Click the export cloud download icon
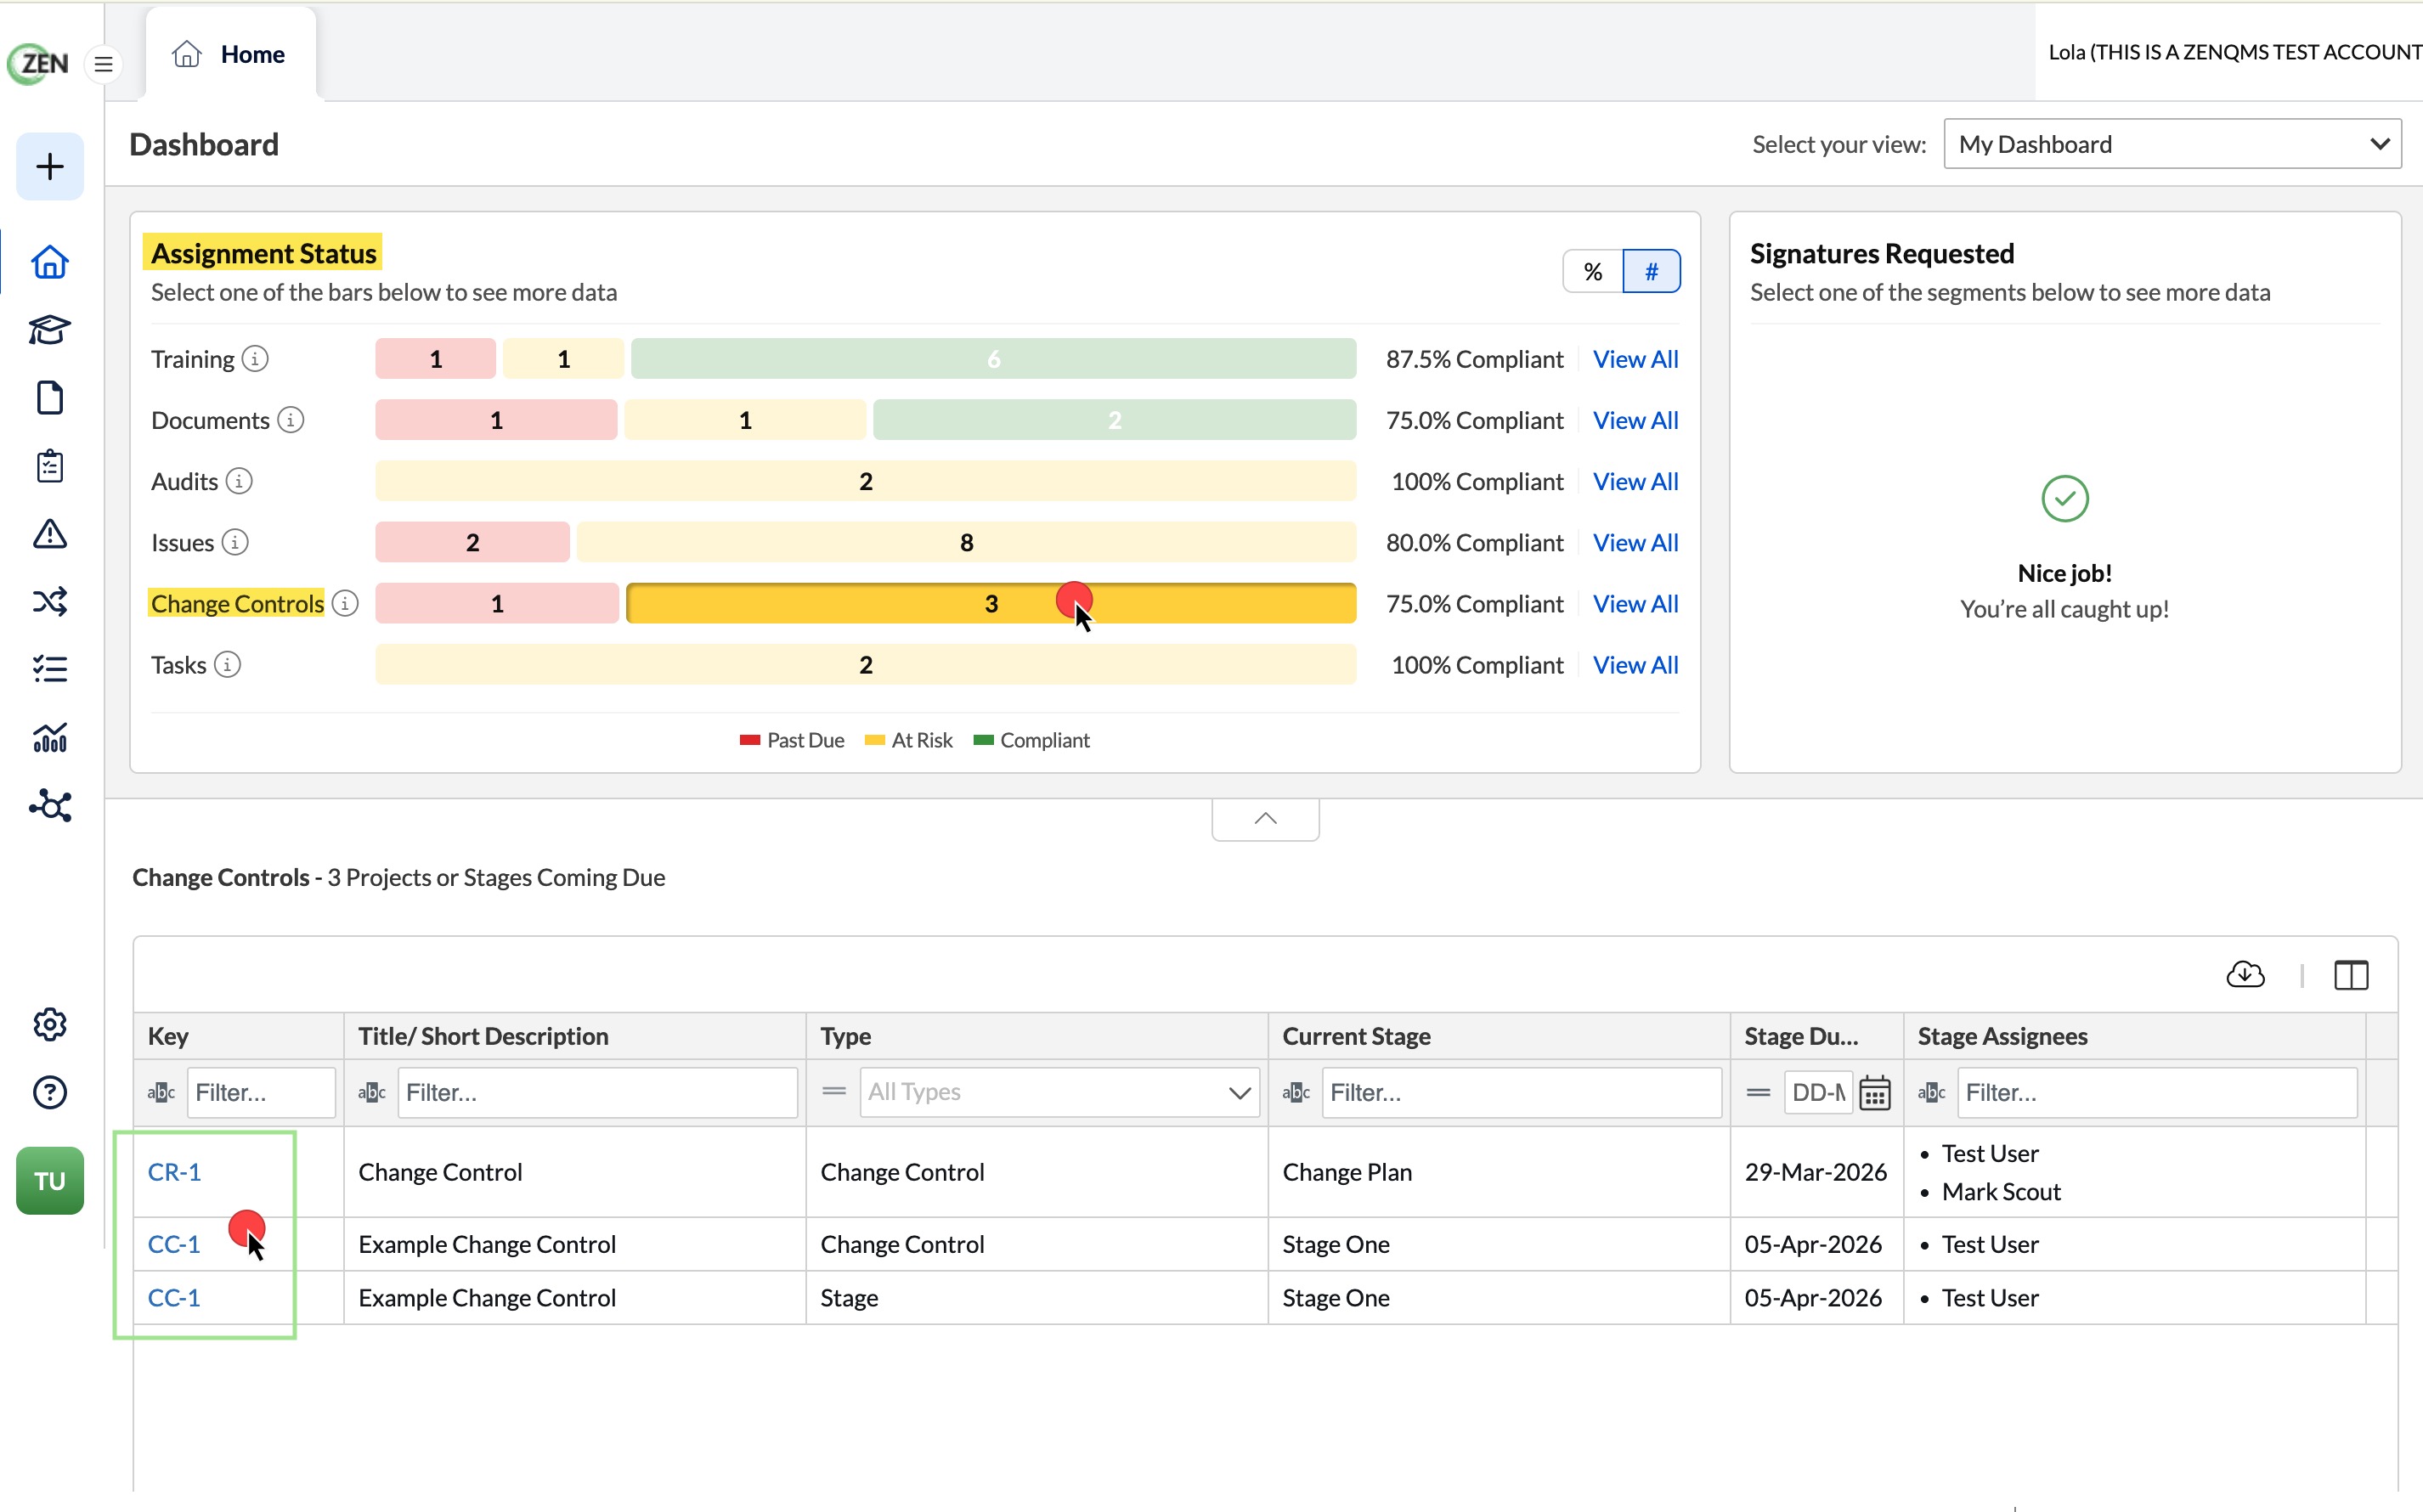 tap(2245, 974)
